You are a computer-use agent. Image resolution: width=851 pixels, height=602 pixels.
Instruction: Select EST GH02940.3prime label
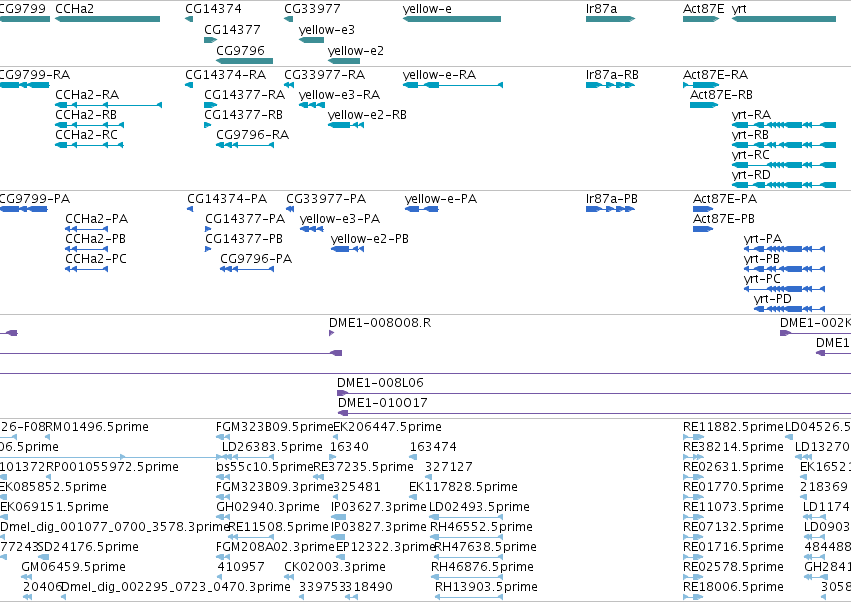tap(268, 507)
